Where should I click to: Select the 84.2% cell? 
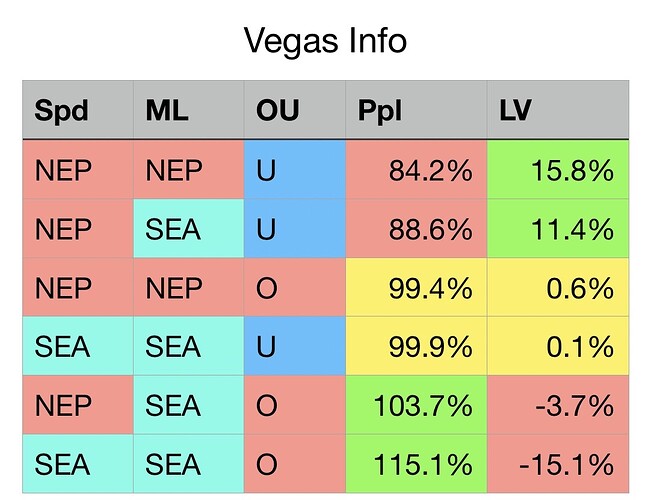click(416, 169)
